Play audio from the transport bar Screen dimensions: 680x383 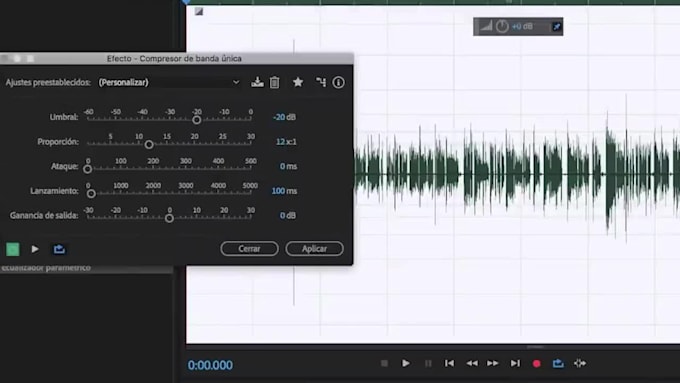click(x=406, y=363)
